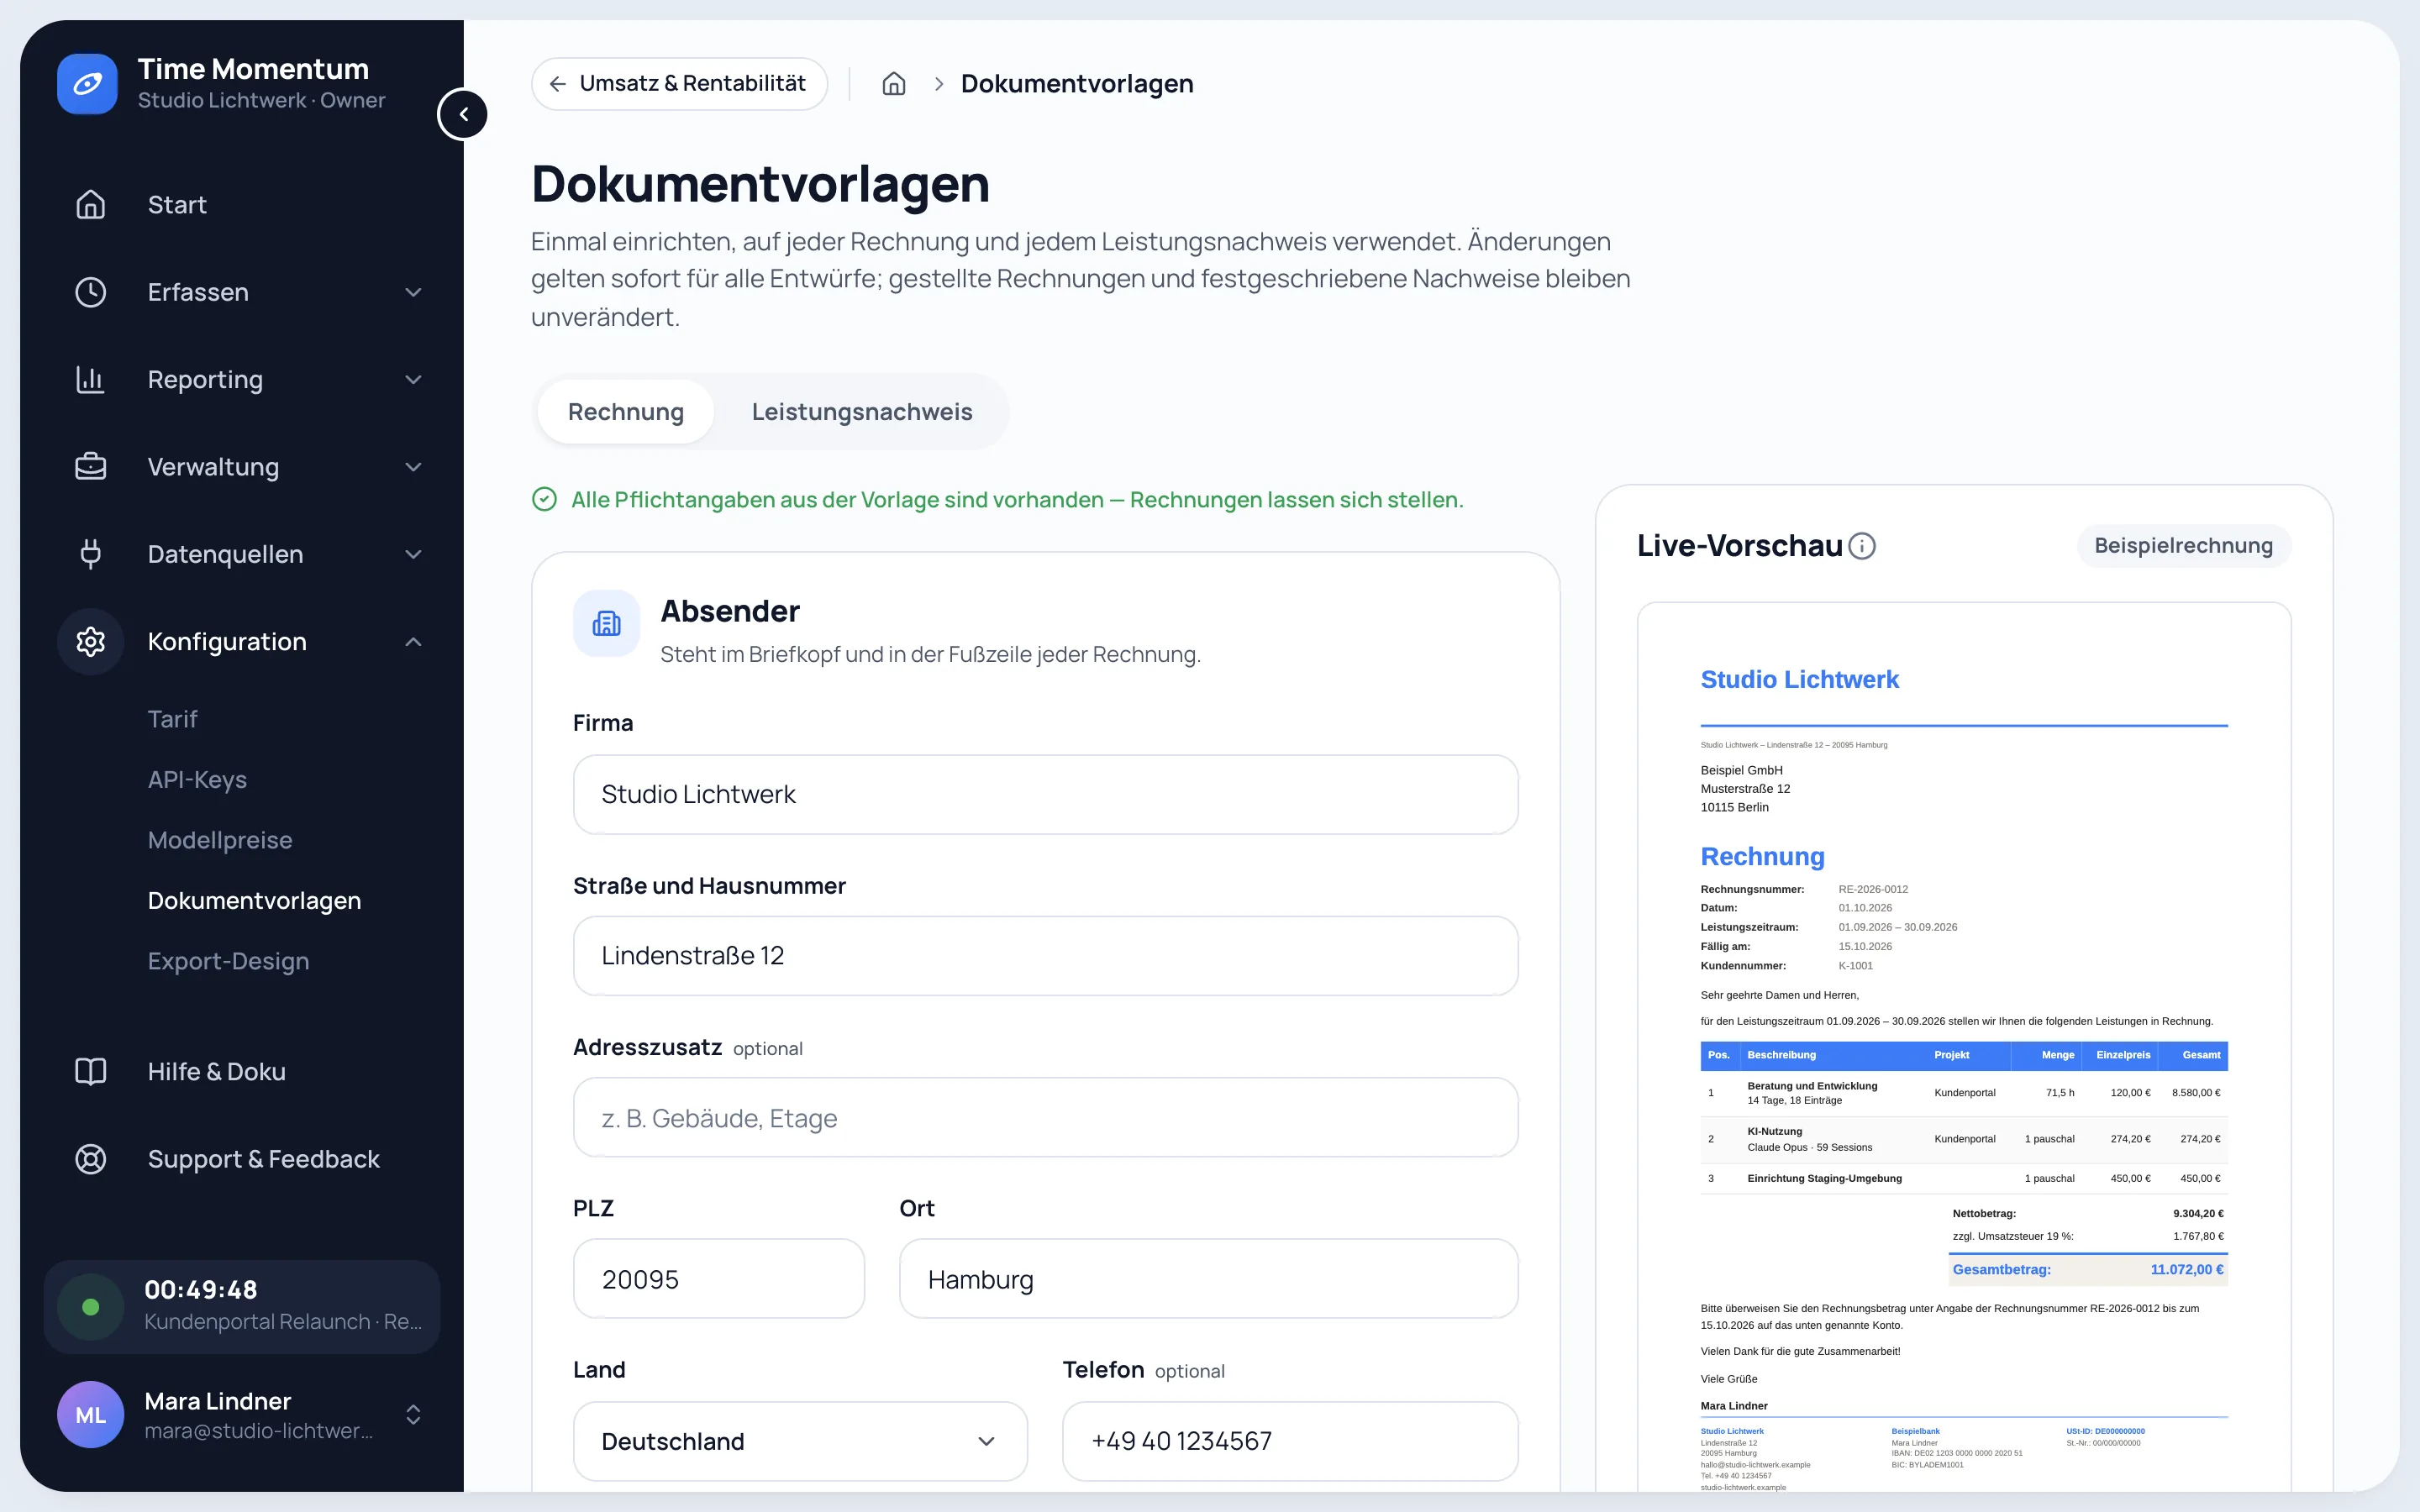The image size is (2420, 1512).
Task: Click the Reporting bar chart icon
Action: tap(91, 380)
